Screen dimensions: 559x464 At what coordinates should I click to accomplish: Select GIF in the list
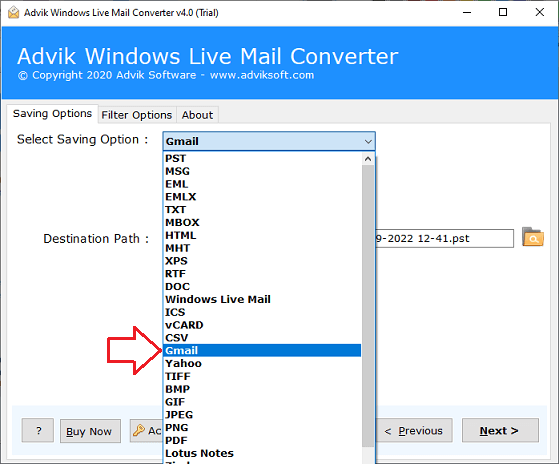[262, 402]
